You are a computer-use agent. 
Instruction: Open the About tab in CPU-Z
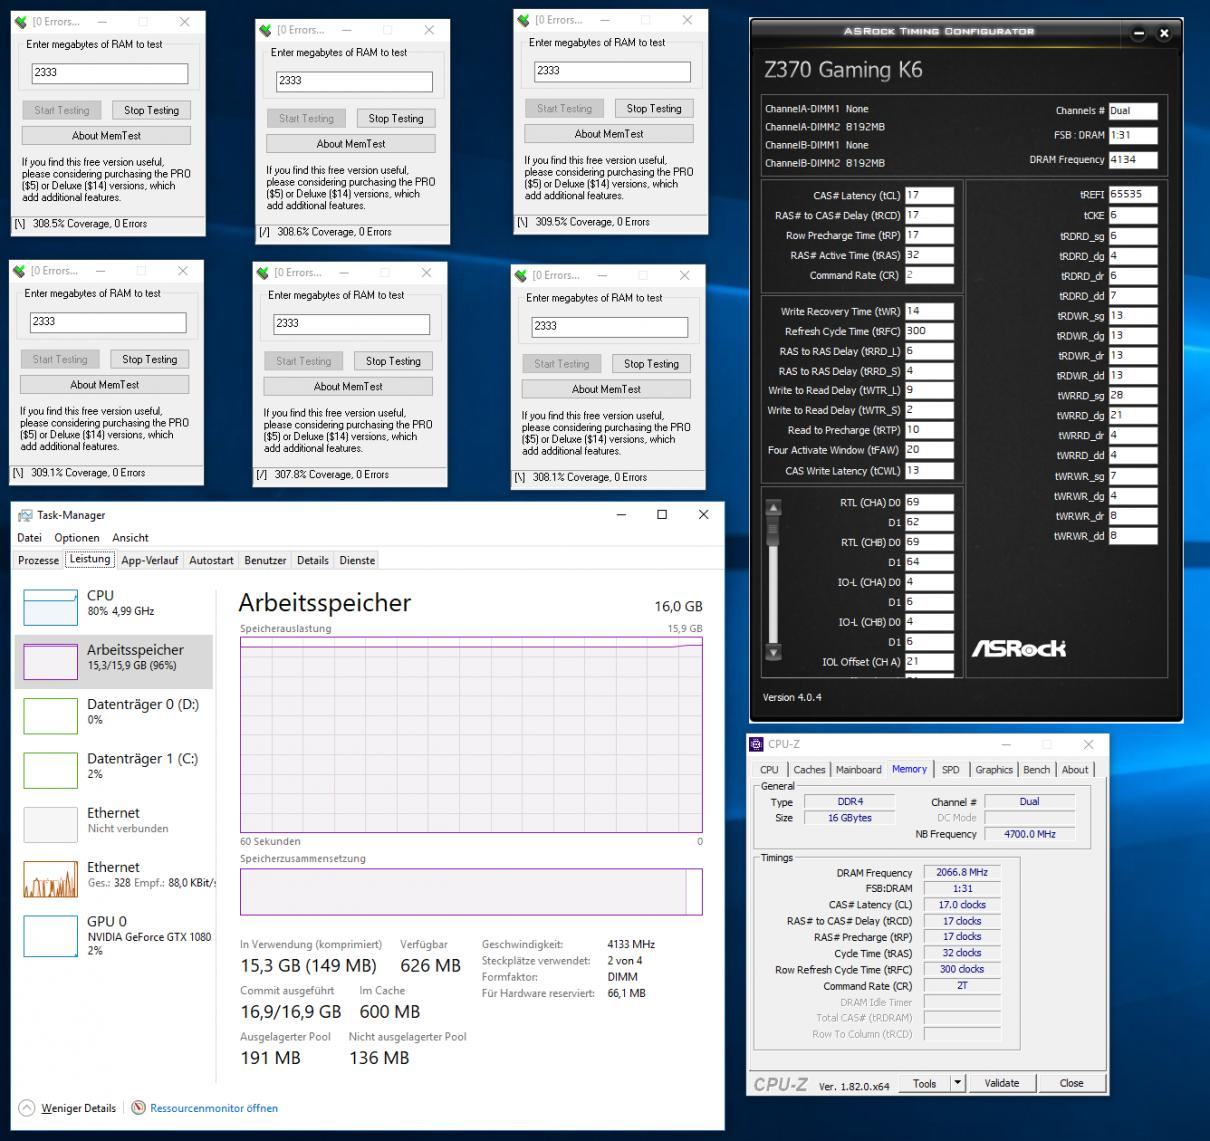point(1075,769)
